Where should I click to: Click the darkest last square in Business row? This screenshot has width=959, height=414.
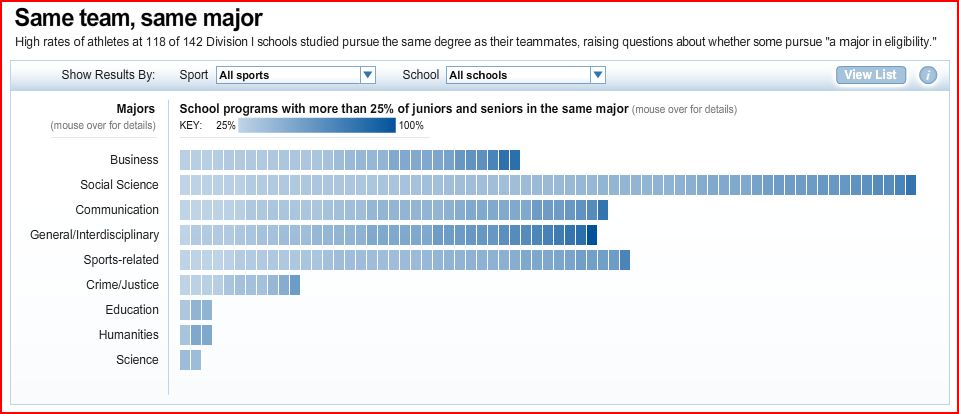[x=515, y=160]
